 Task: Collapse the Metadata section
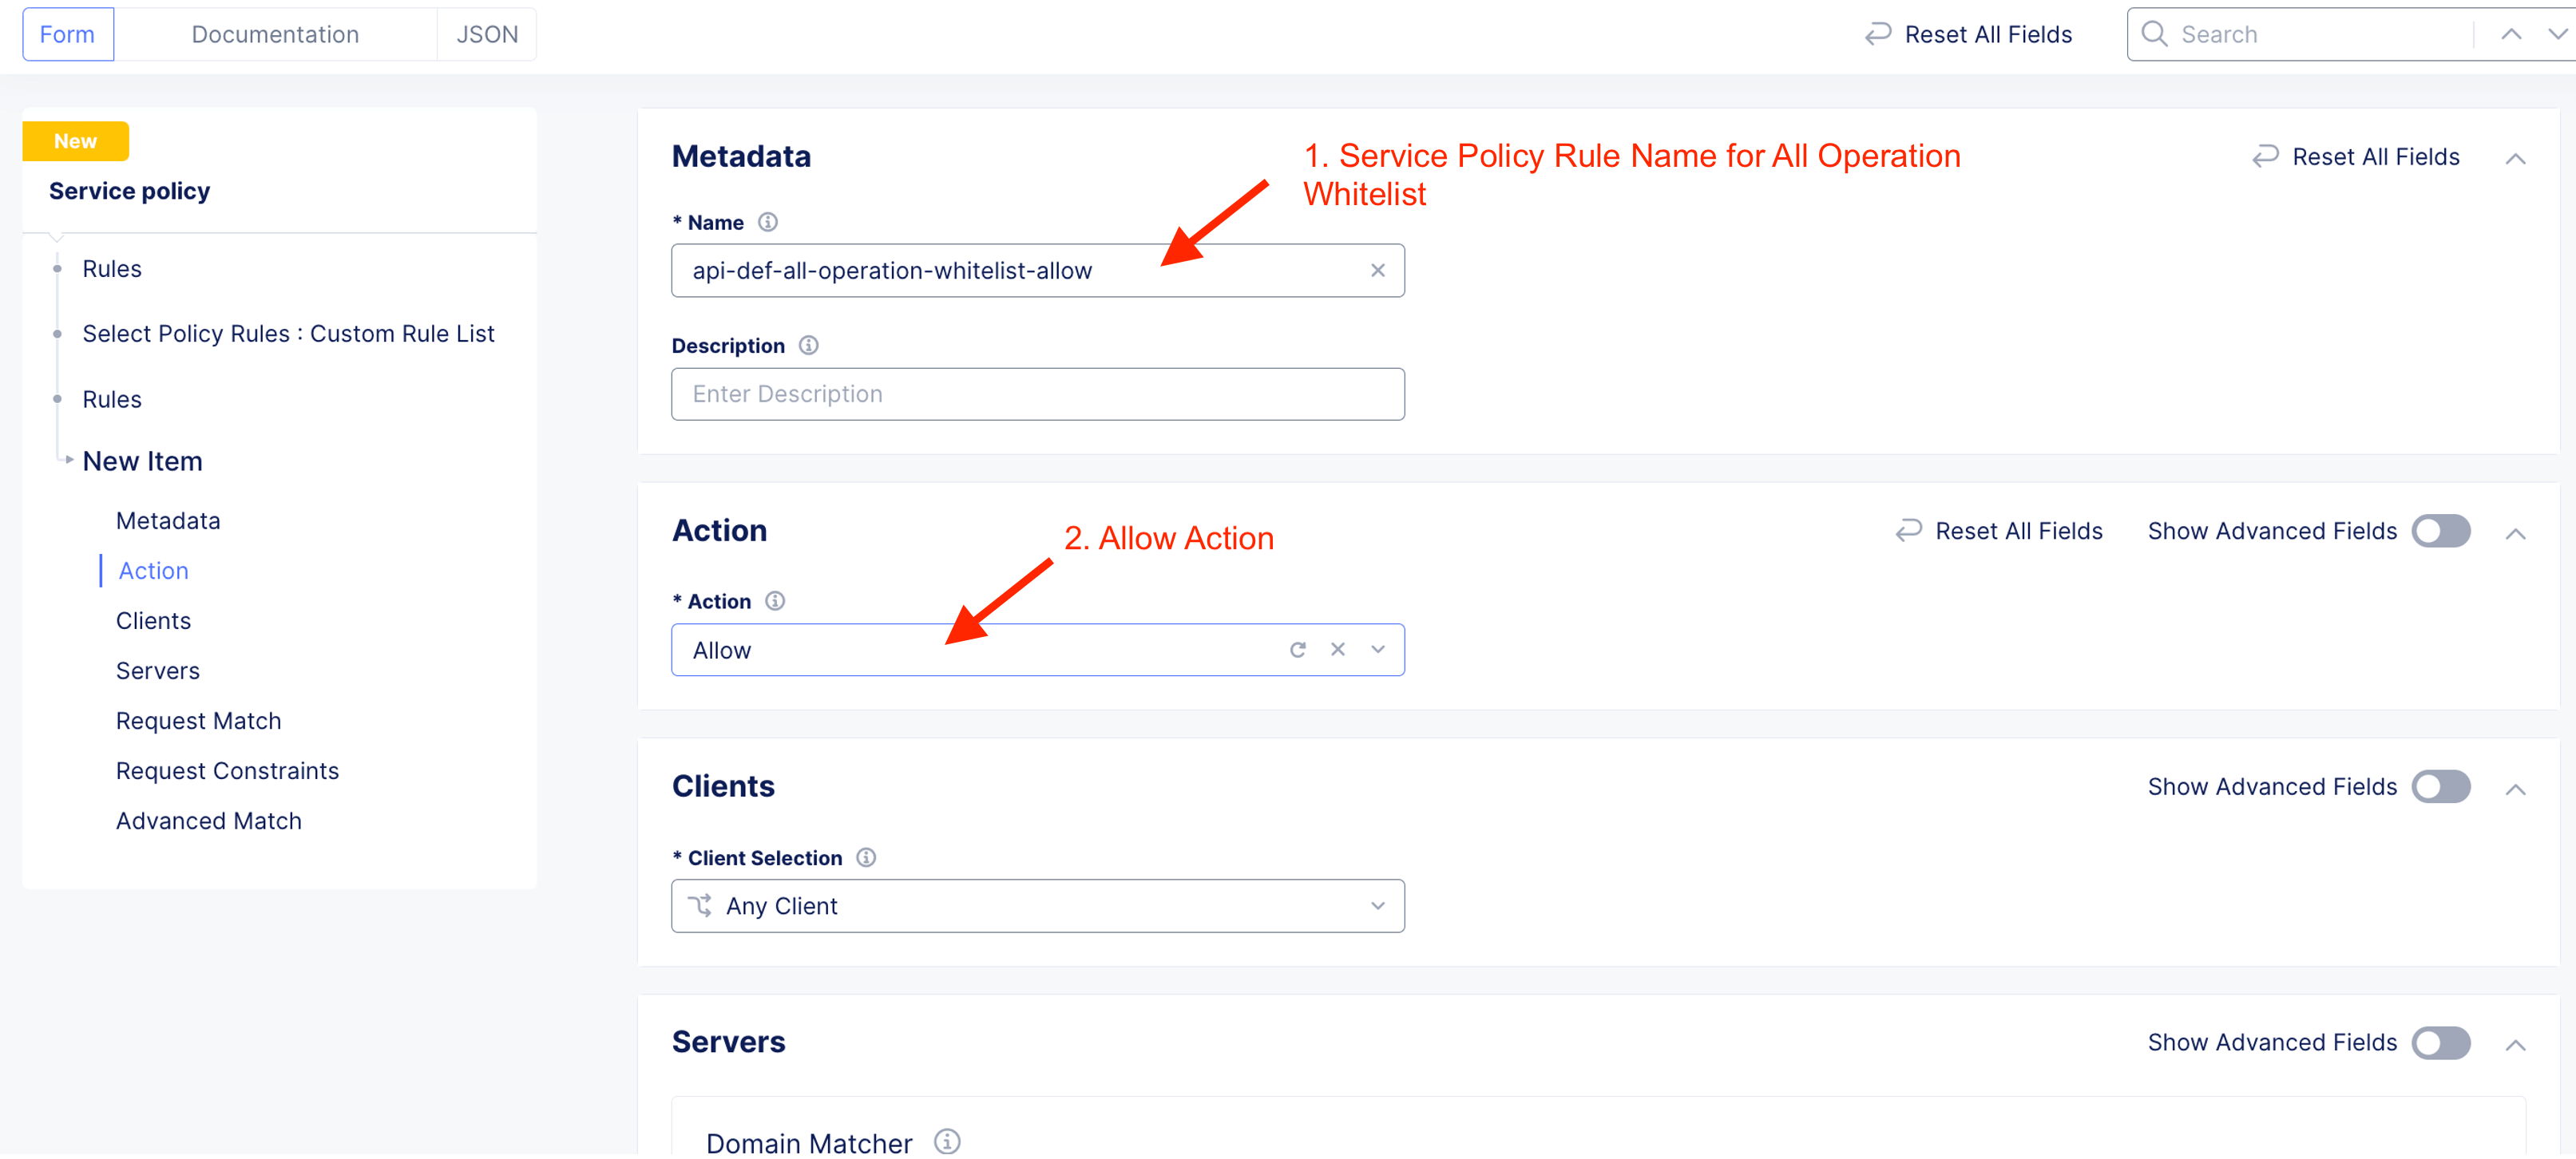pyautogui.click(x=2515, y=158)
